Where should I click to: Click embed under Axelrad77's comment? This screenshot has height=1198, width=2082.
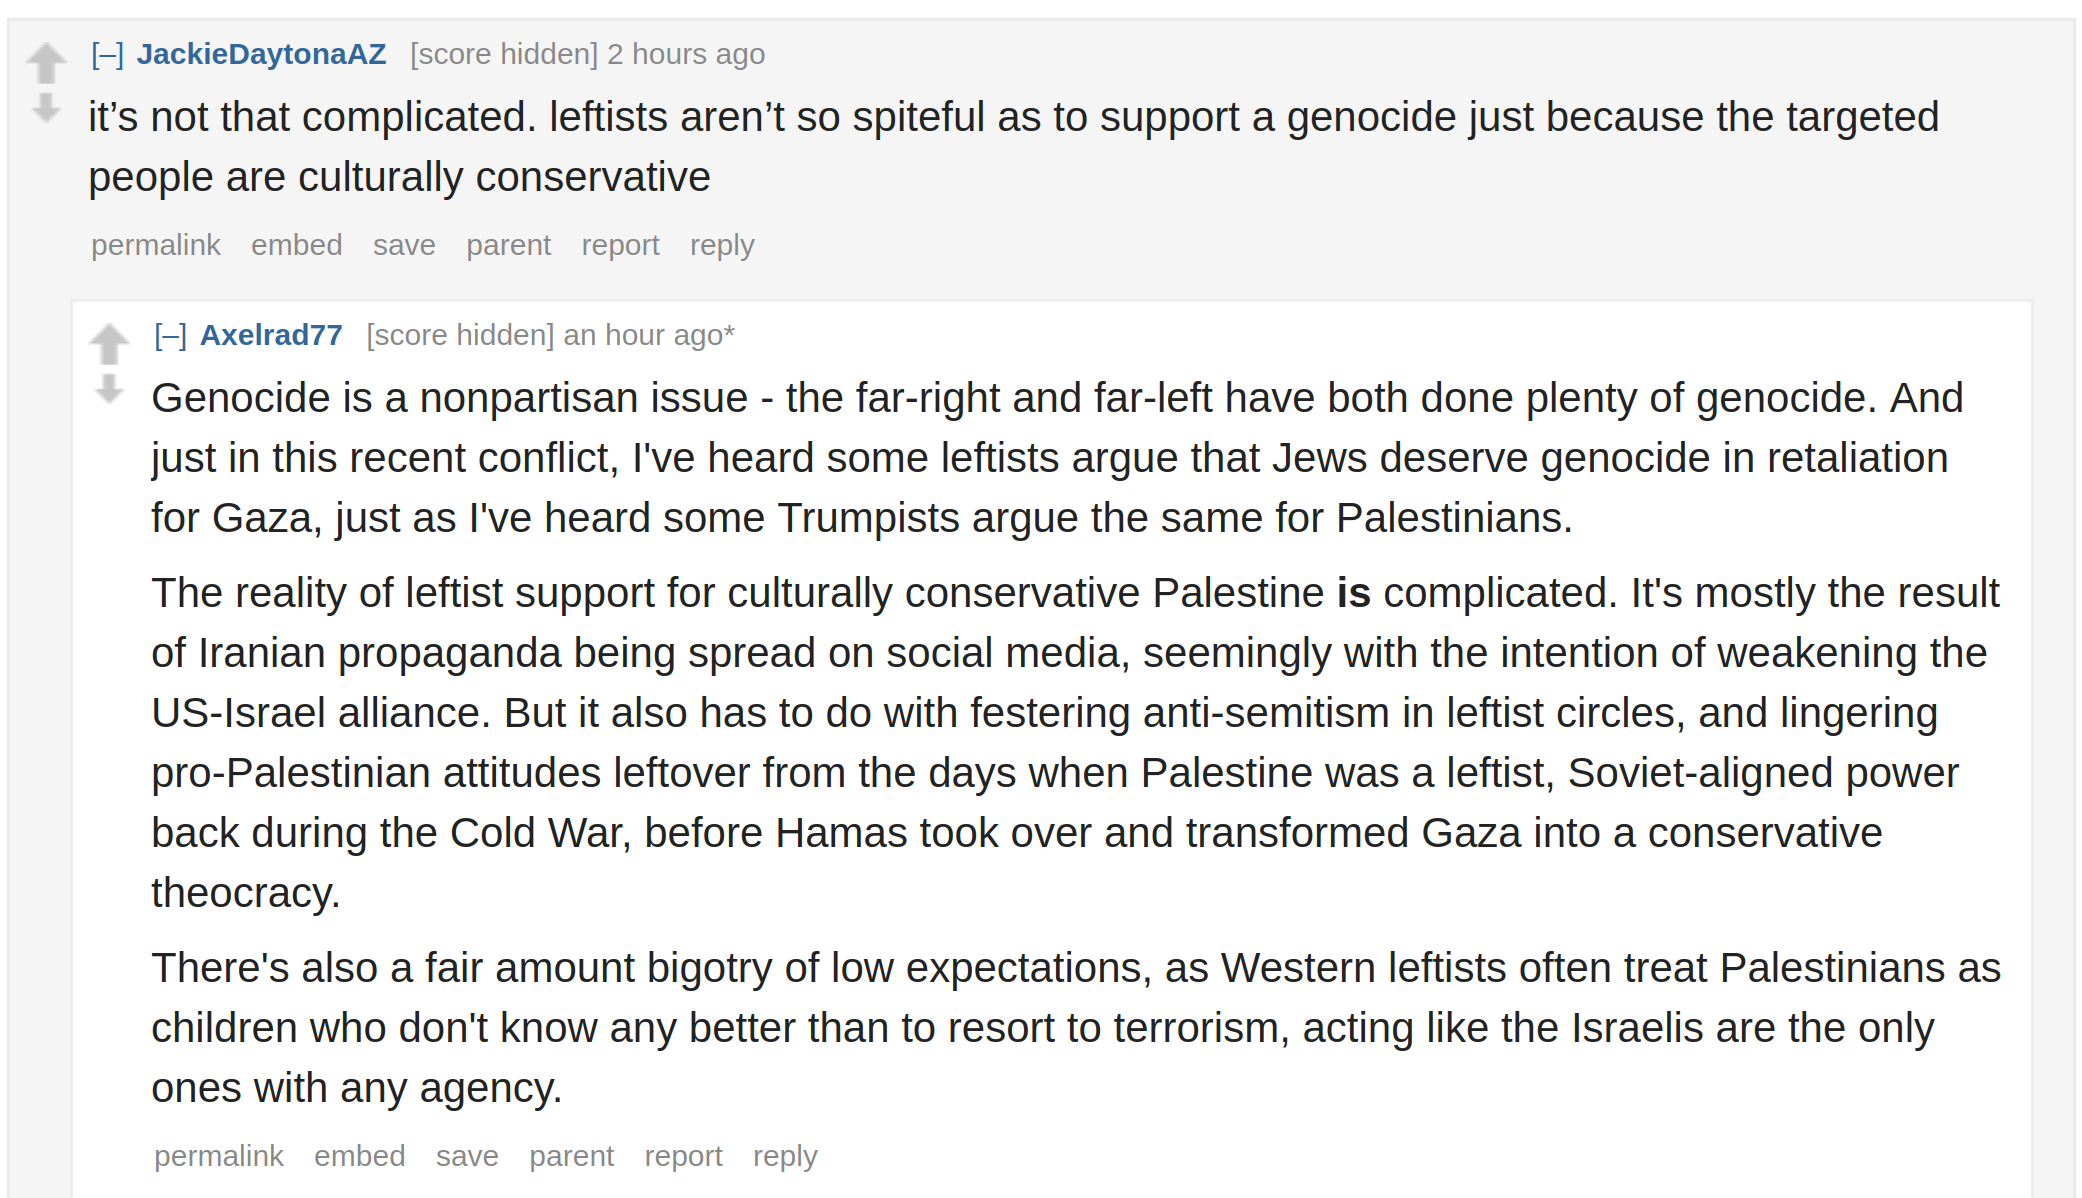click(360, 1156)
